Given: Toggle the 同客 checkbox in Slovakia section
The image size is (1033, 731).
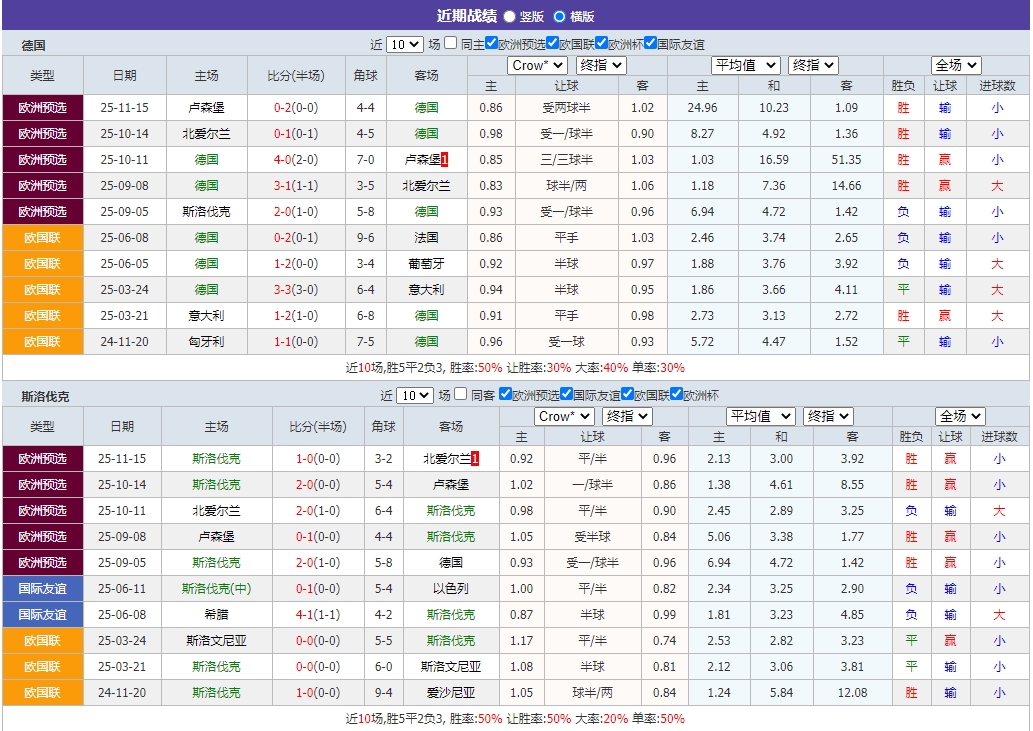Looking at the screenshot, I should coord(459,395).
